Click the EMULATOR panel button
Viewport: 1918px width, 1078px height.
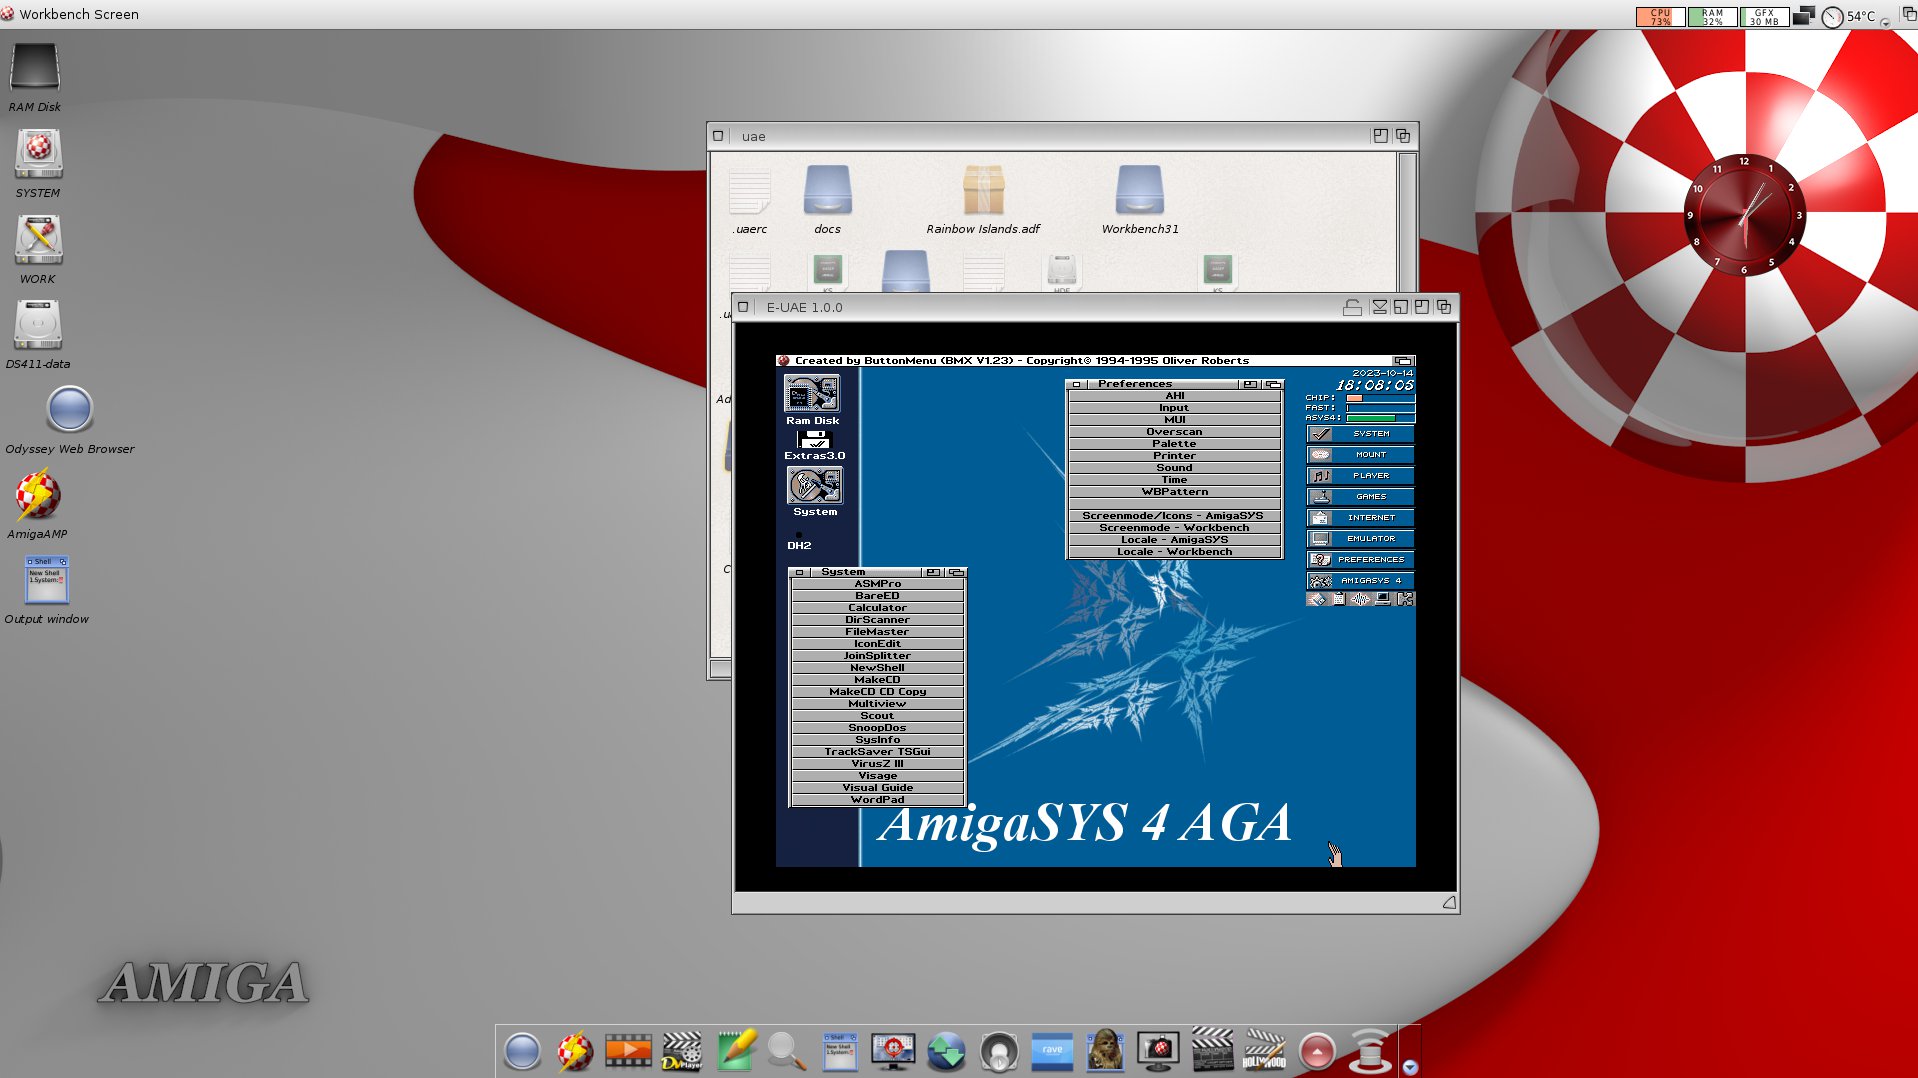(x=1360, y=539)
